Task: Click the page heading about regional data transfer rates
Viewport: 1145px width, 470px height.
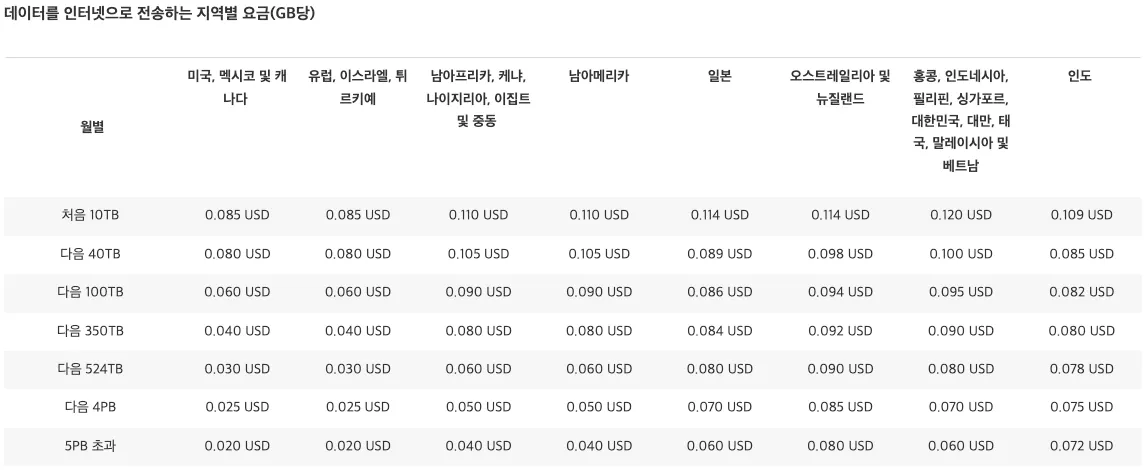Action: [x=161, y=13]
